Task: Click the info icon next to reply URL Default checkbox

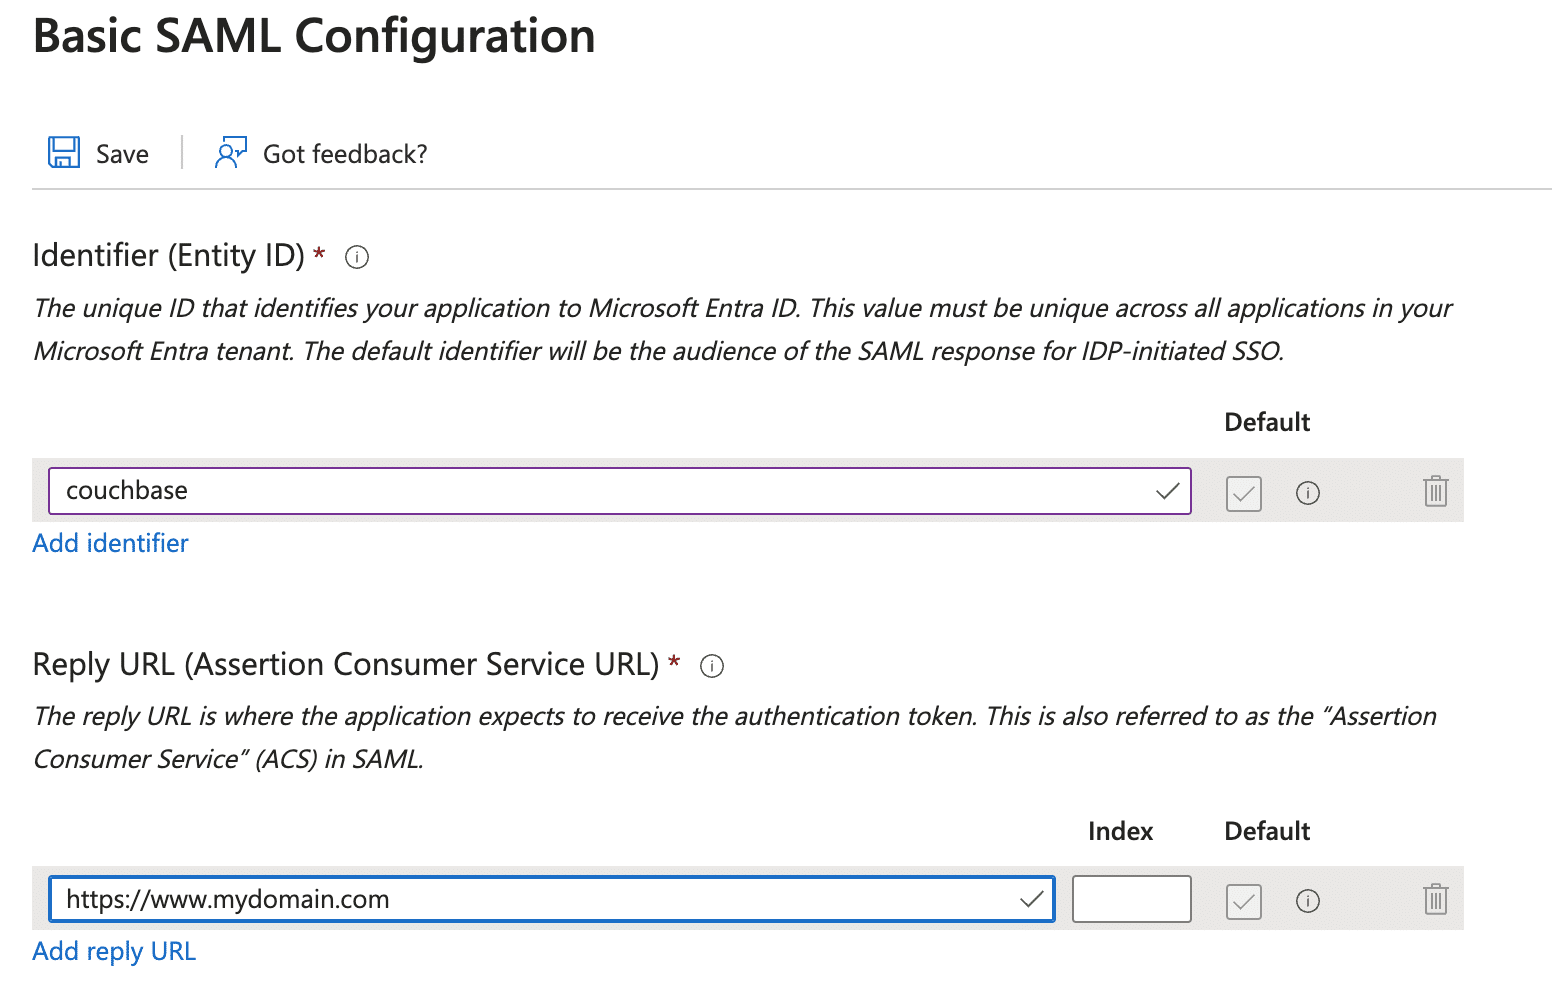Action: tap(1307, 901)
